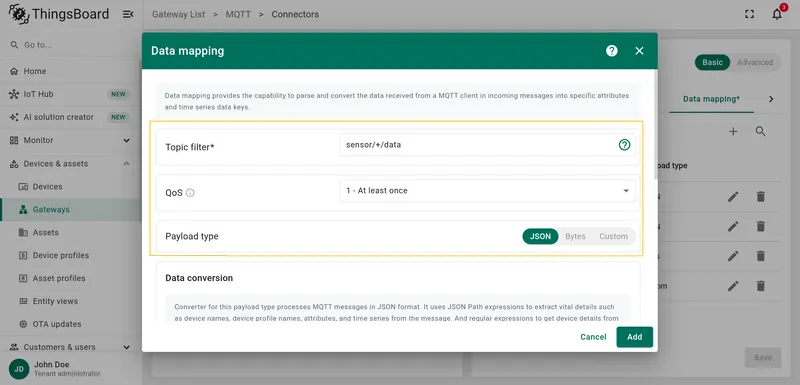This screenshot has height=385, width=800.
Task: Open the John Doe user avatar
Action: [19, 369]
